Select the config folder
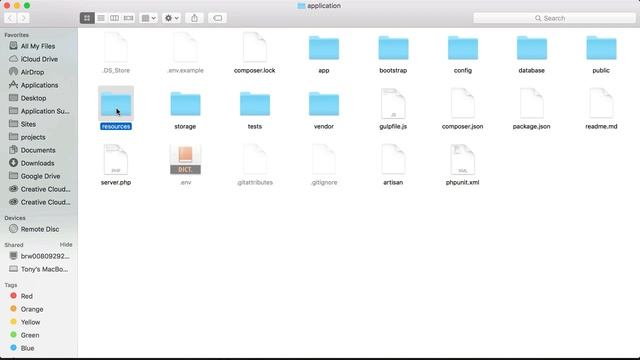 coord(462,53)
